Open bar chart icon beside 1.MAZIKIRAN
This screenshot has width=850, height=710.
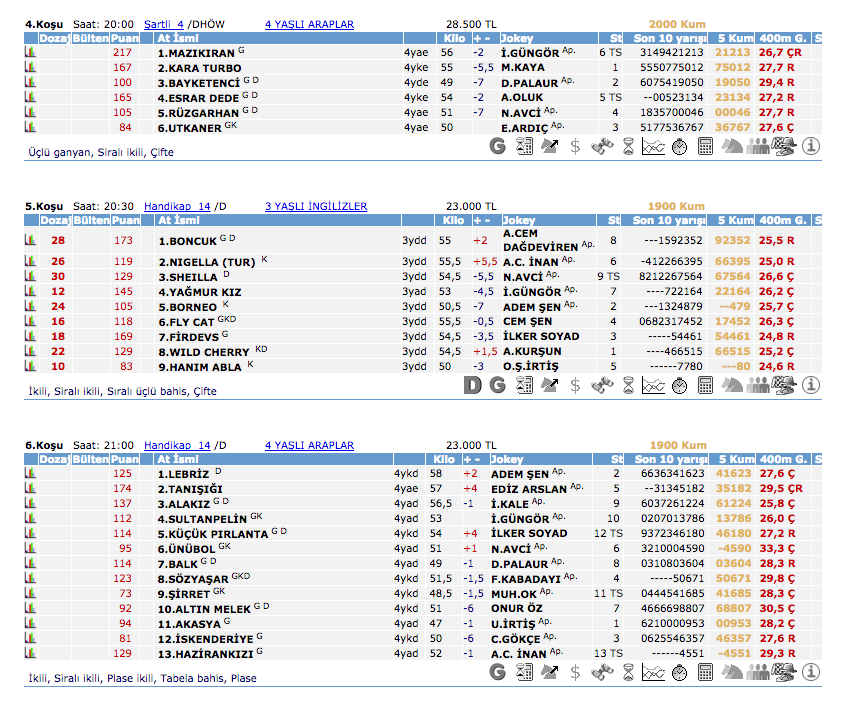30,52
